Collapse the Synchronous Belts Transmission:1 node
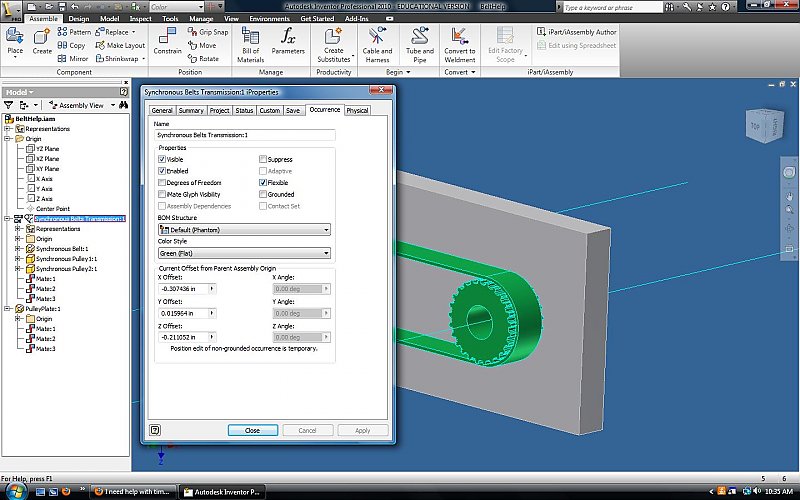 coord(7,219)
